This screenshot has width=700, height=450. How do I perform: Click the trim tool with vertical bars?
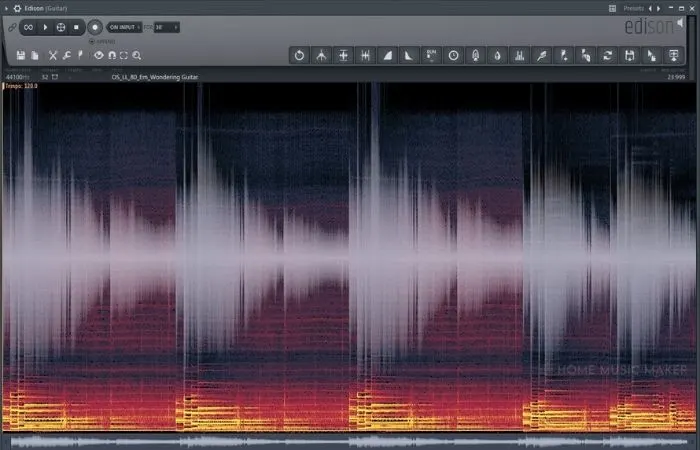click(x=365, y=55)
